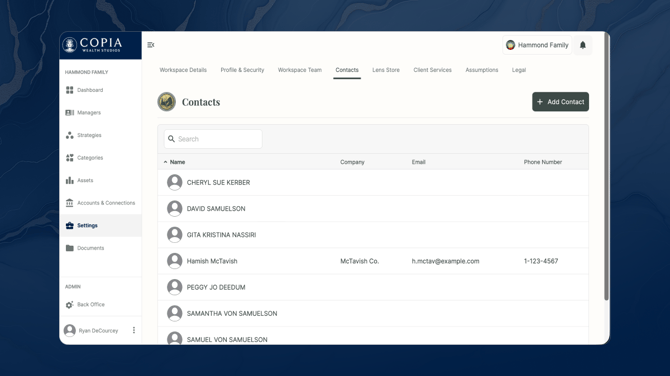Viewport: 670px width, 376px height.
Task: Select contact name CHERYL SUE KERBER
Action: click(218, 182)
